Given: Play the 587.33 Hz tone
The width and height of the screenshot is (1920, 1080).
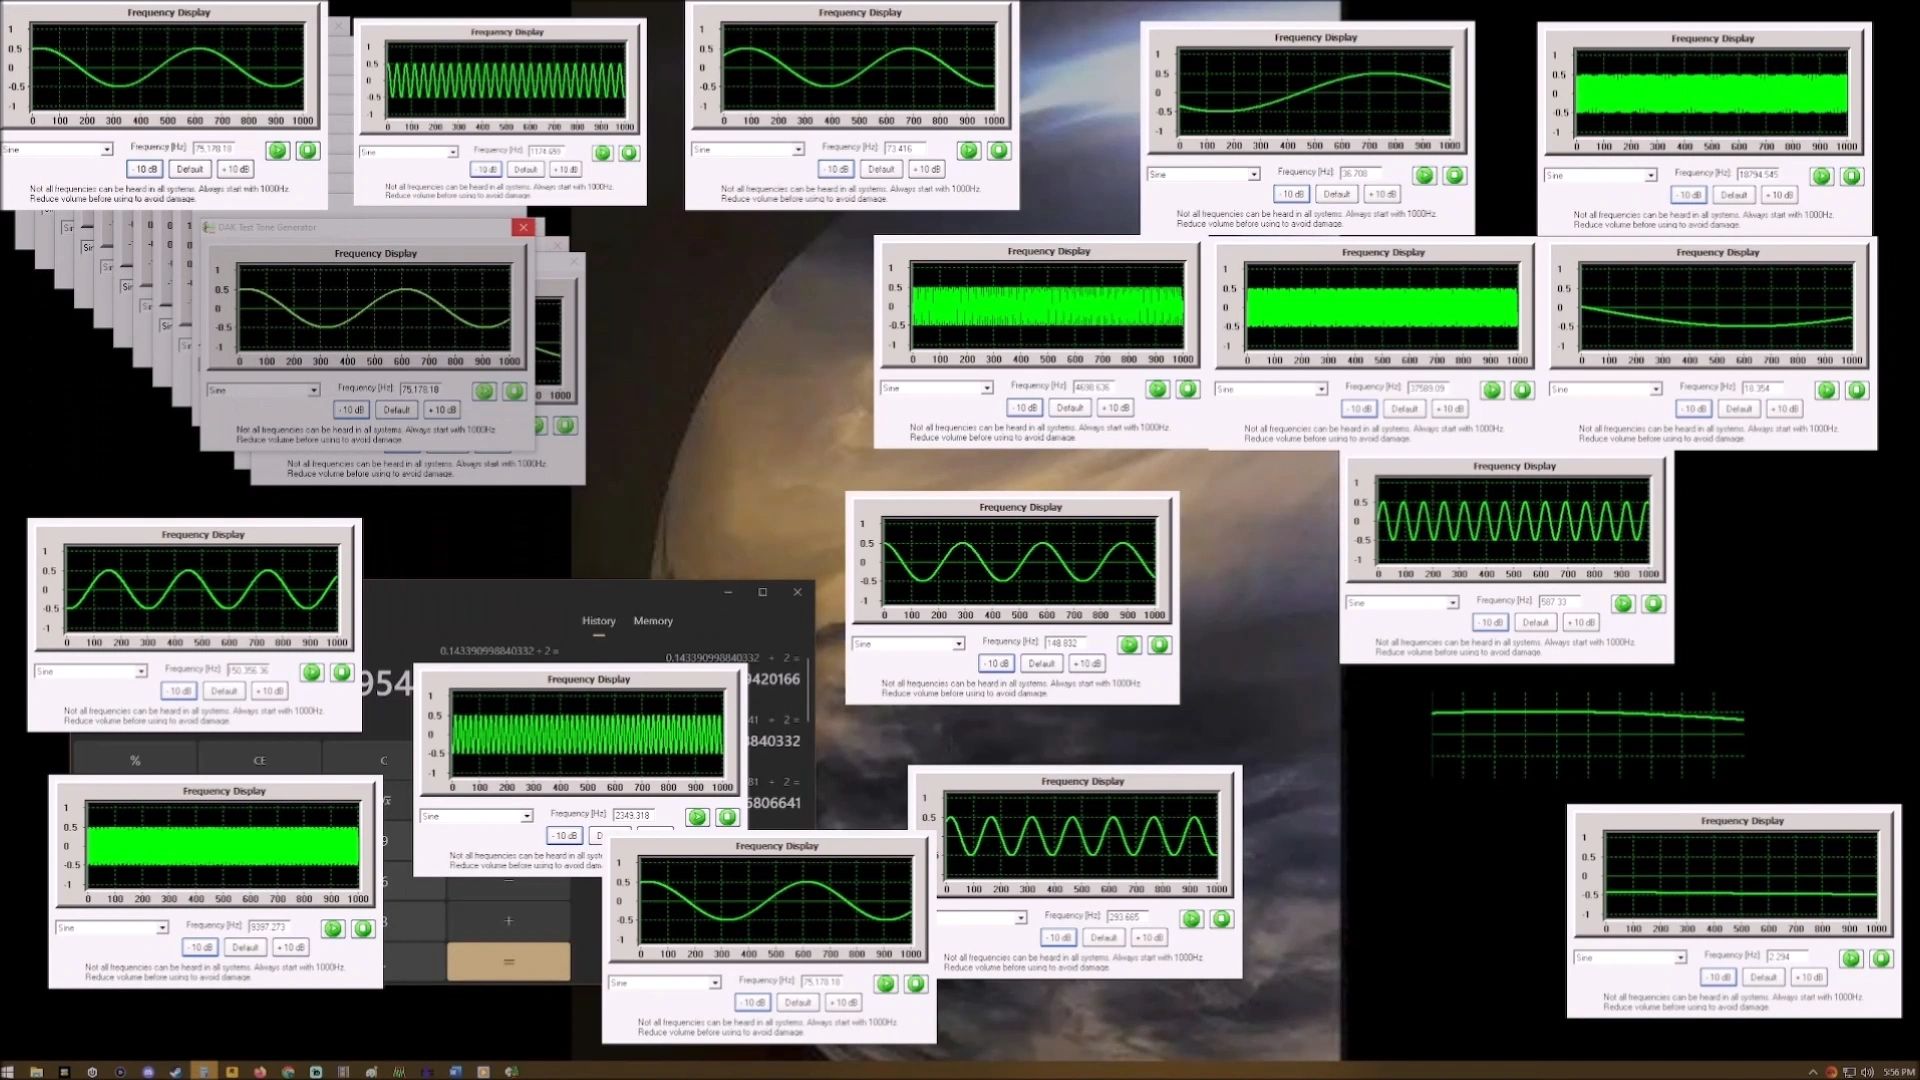Looking at the screenshot, I should 1623,604.
